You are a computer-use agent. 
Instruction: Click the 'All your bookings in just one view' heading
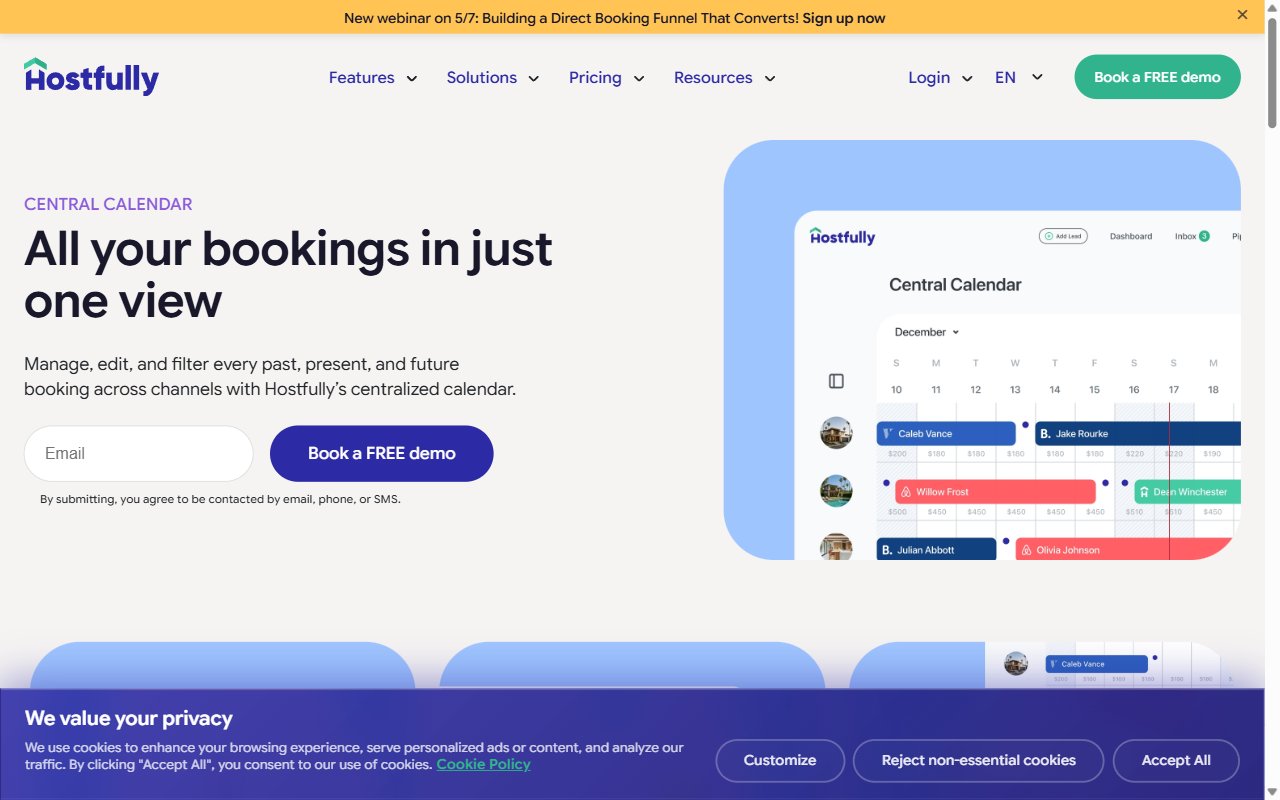288,274
